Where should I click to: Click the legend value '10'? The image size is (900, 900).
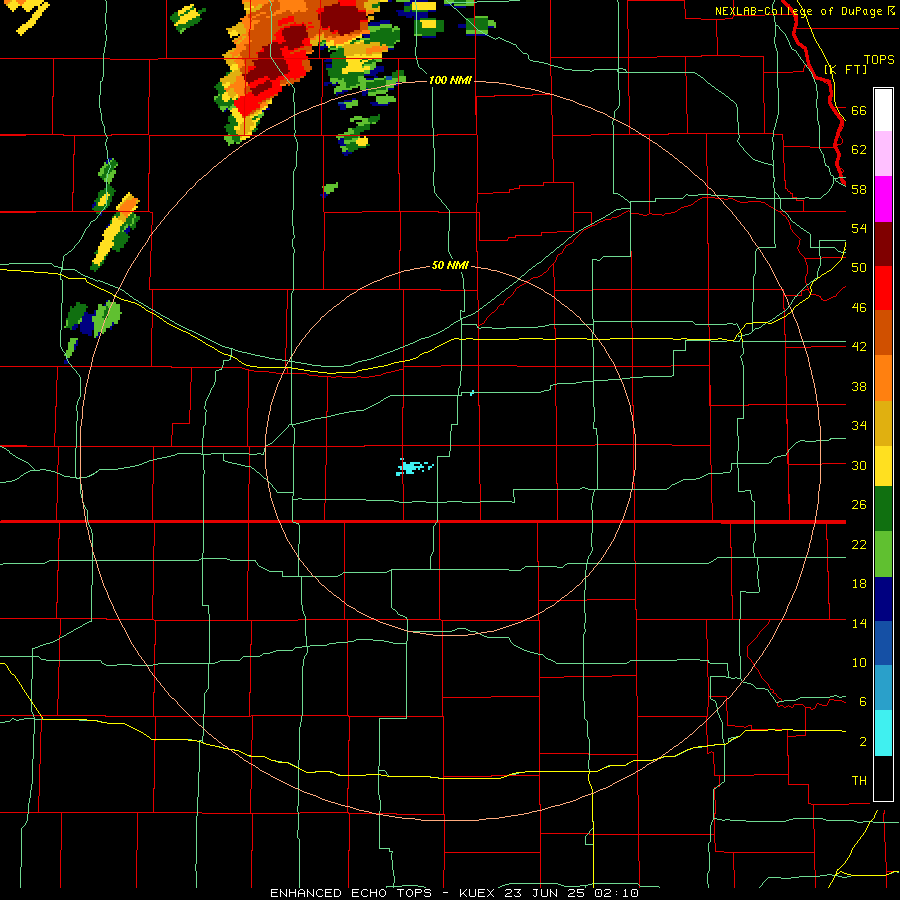coord(859,662)
